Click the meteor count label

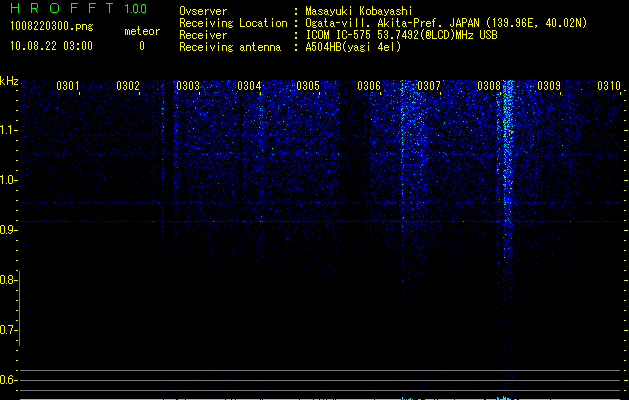[142, 31]
